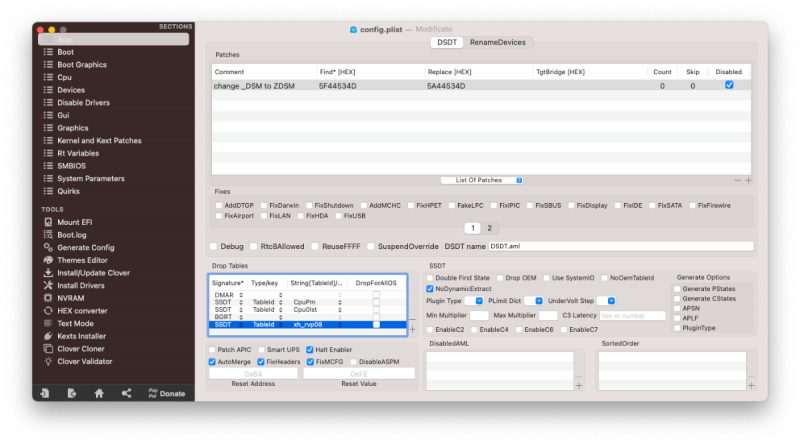The height and width of the screenshot is (444, 800).
Task: Open the Clover Validator
Action: coord(85,361)
